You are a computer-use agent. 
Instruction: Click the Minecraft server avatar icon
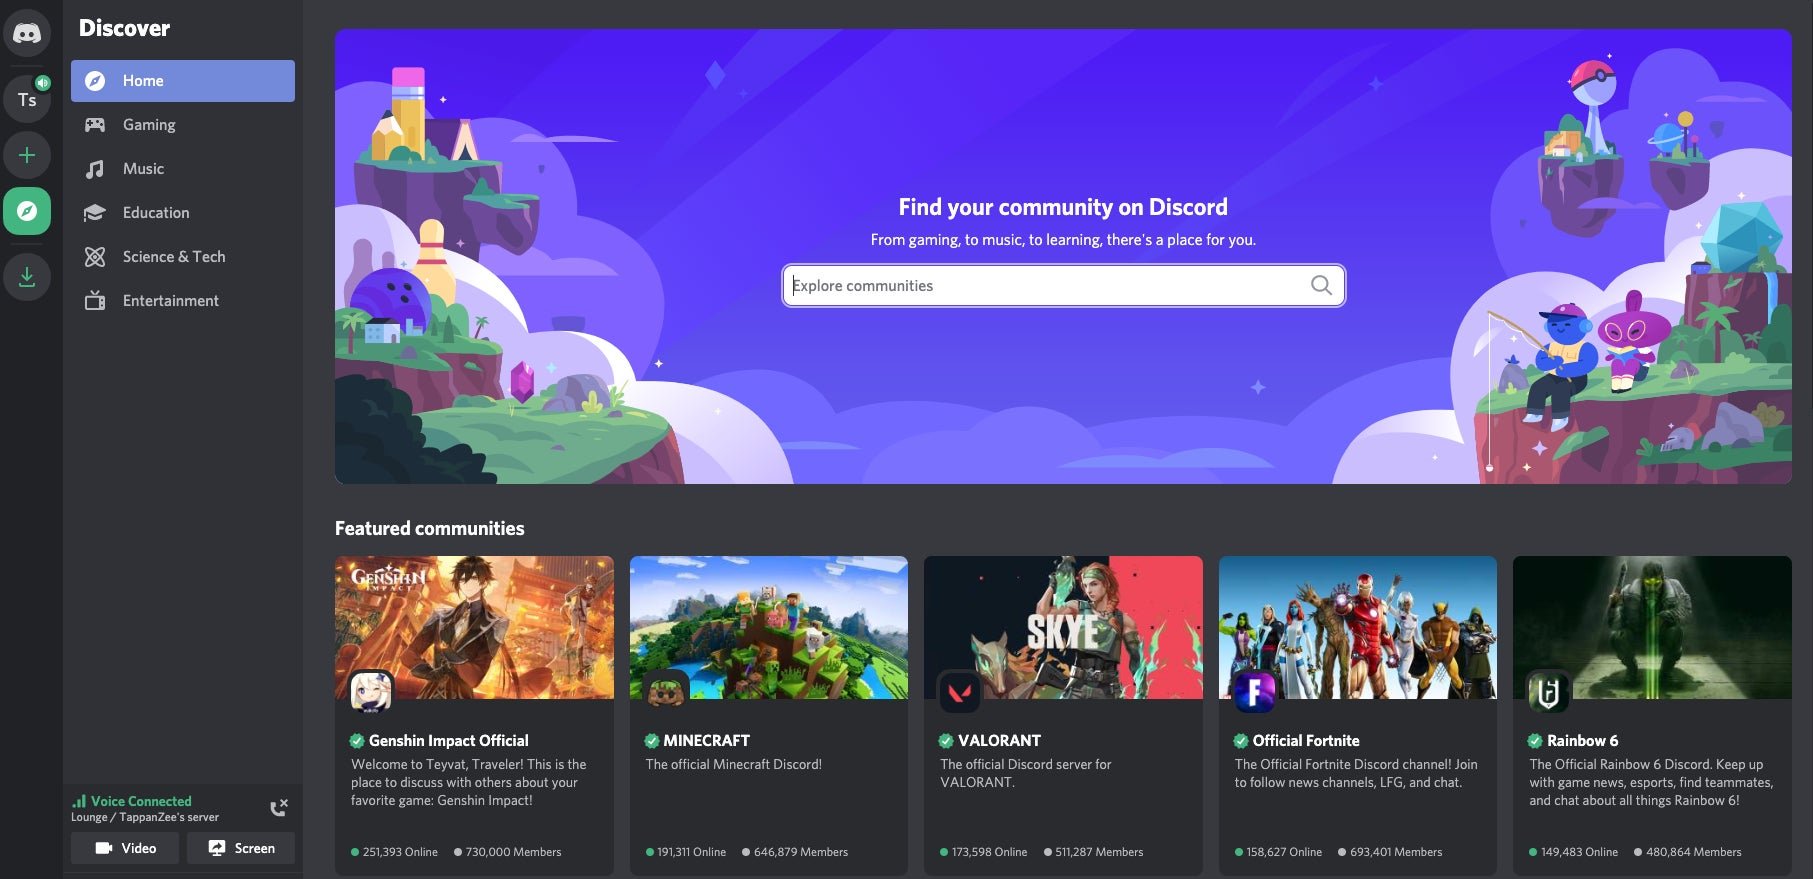coord(666,691)
